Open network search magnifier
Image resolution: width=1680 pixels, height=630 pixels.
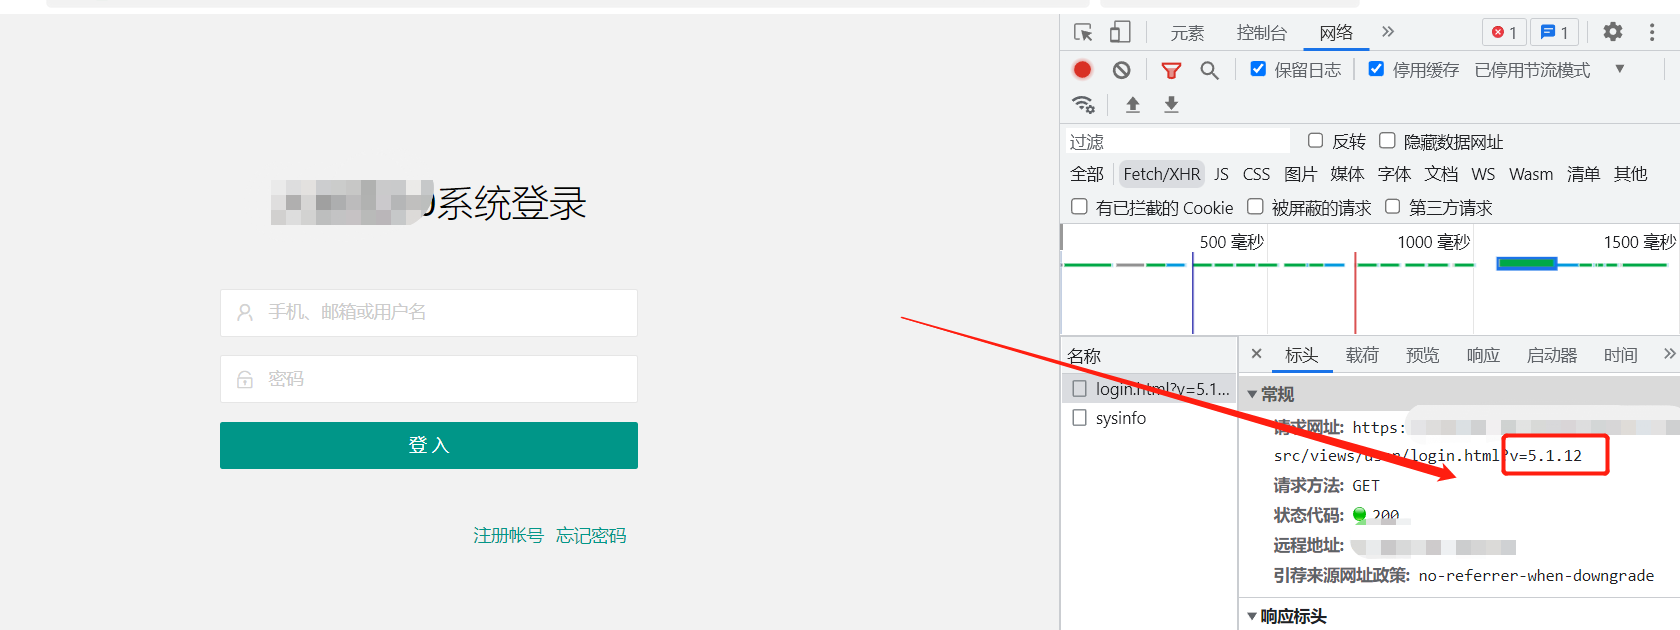[x=1209, y=70]
